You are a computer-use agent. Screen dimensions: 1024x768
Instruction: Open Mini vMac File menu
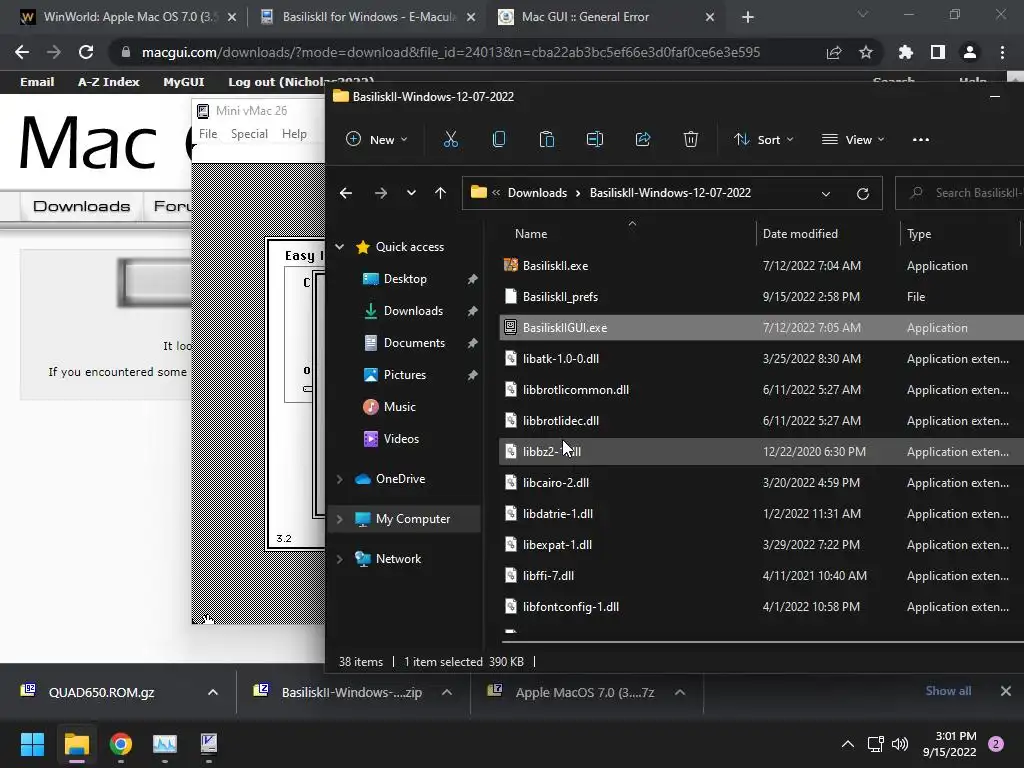click(208, 134)
